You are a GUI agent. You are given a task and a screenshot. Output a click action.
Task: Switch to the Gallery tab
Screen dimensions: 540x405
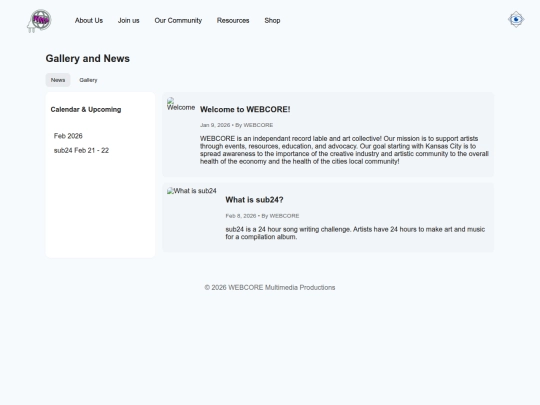[88, 80]
